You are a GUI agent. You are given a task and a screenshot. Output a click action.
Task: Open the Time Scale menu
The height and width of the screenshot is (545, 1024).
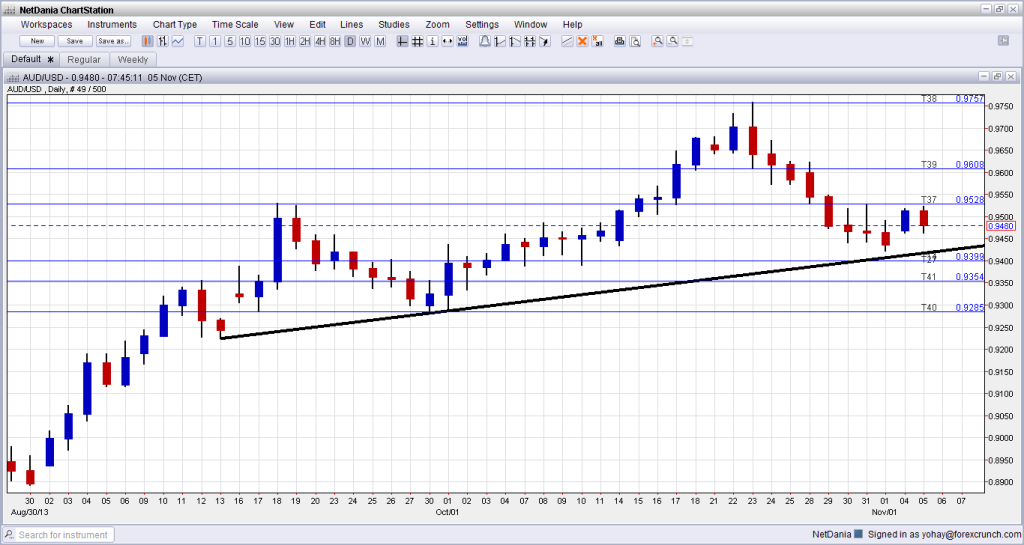pos(235,24)
